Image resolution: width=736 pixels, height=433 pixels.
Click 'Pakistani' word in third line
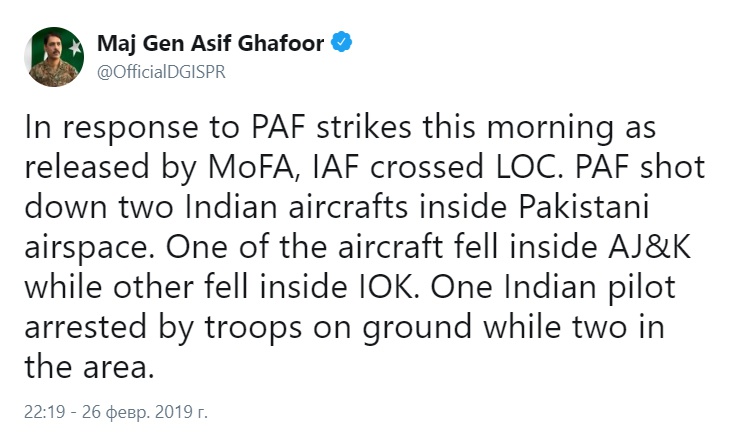[584, 207]
